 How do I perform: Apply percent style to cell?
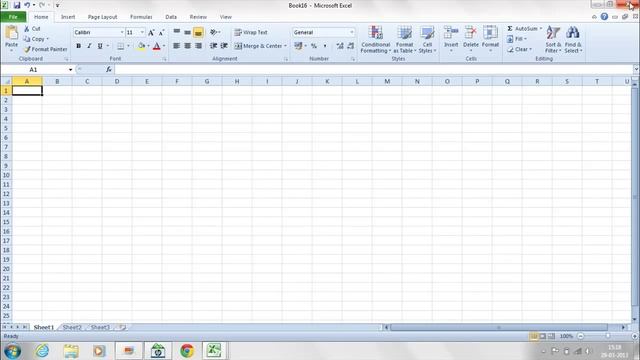pos(313,46)
